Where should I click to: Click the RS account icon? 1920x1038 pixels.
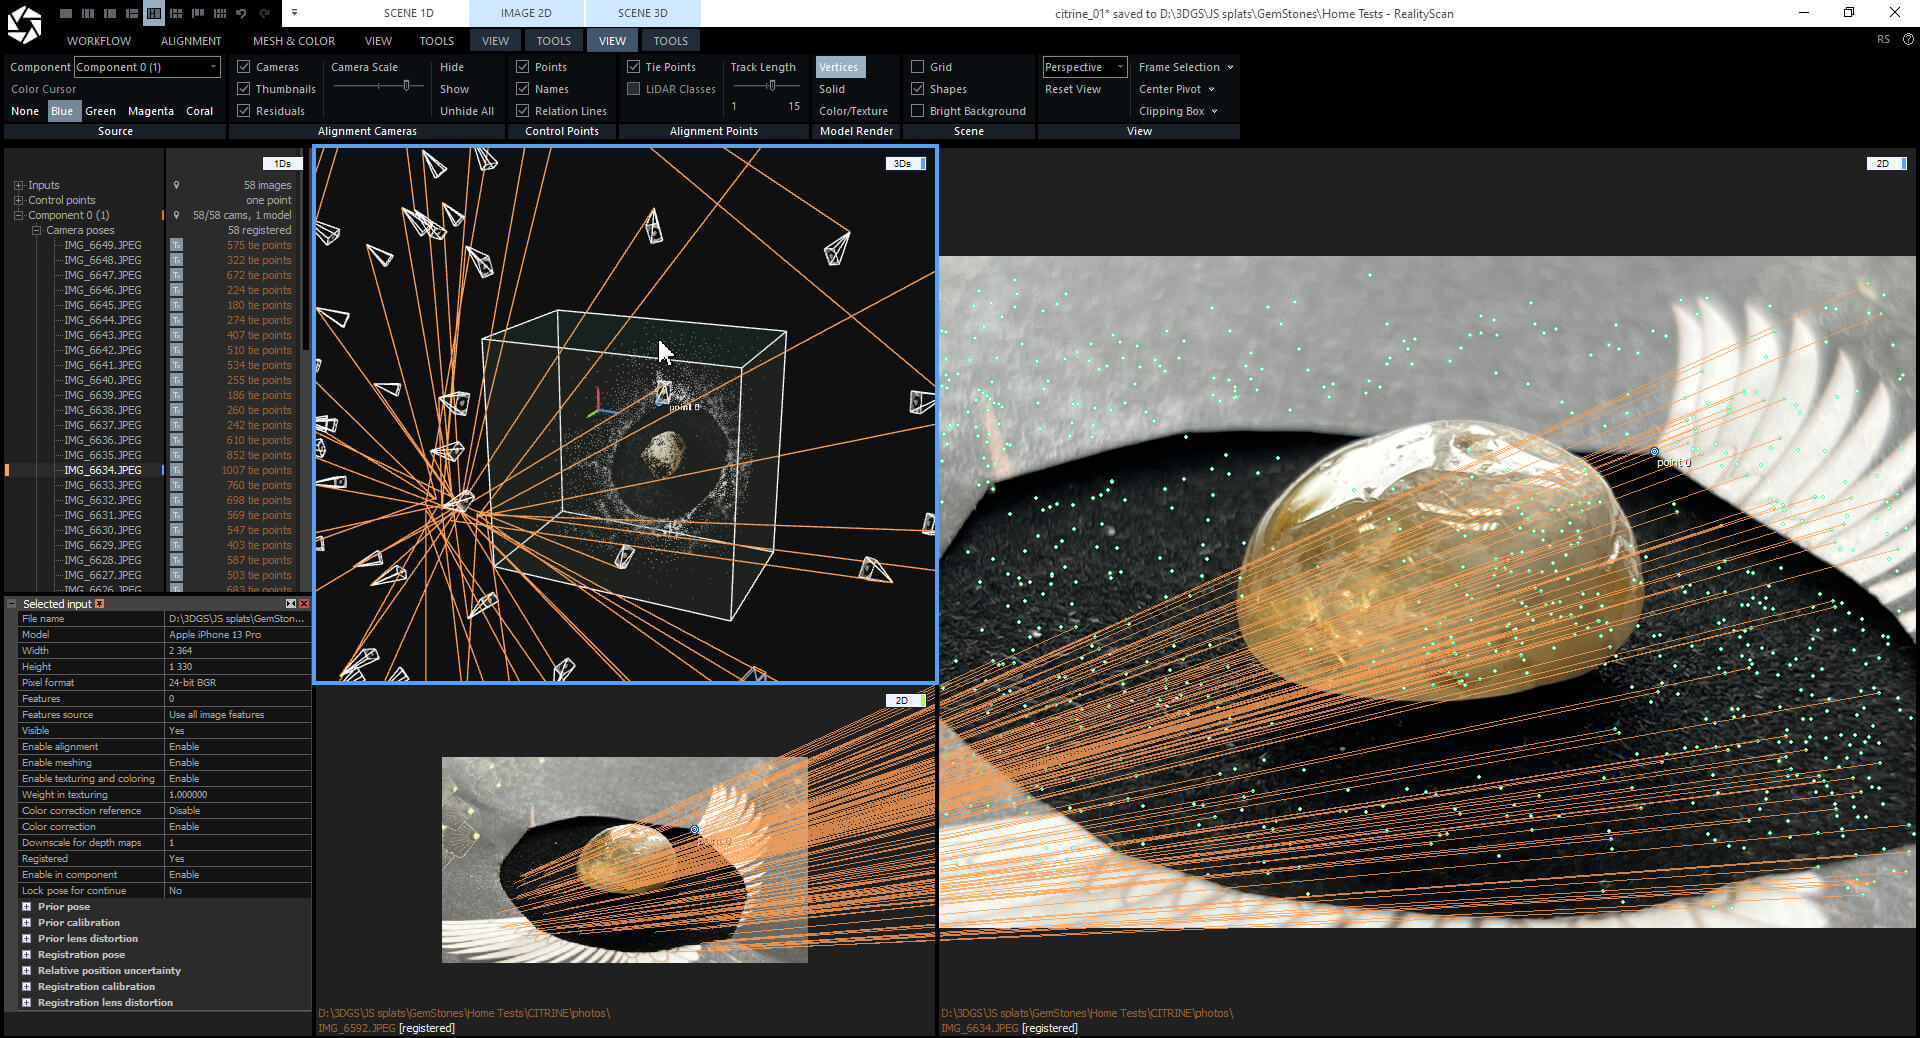[x=1883, y=39]
